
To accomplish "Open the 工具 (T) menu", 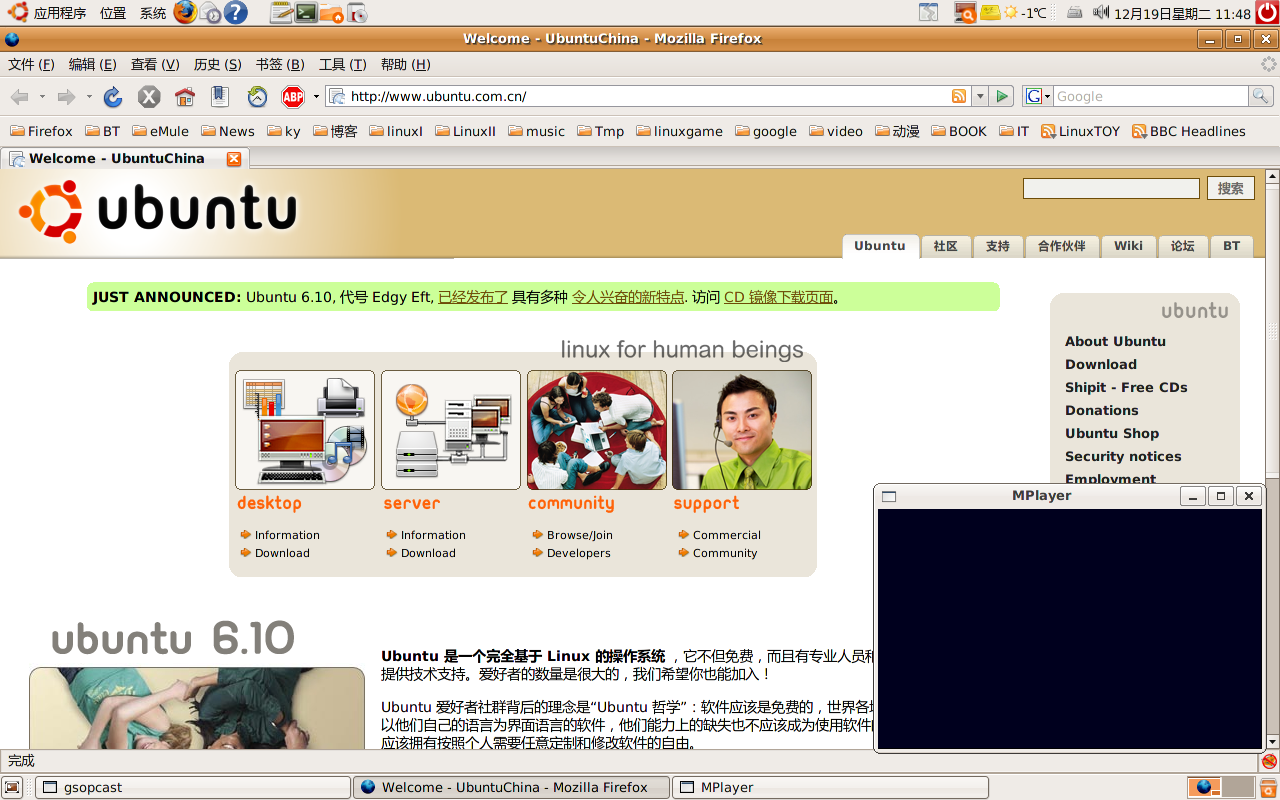I will coord(342,64).
